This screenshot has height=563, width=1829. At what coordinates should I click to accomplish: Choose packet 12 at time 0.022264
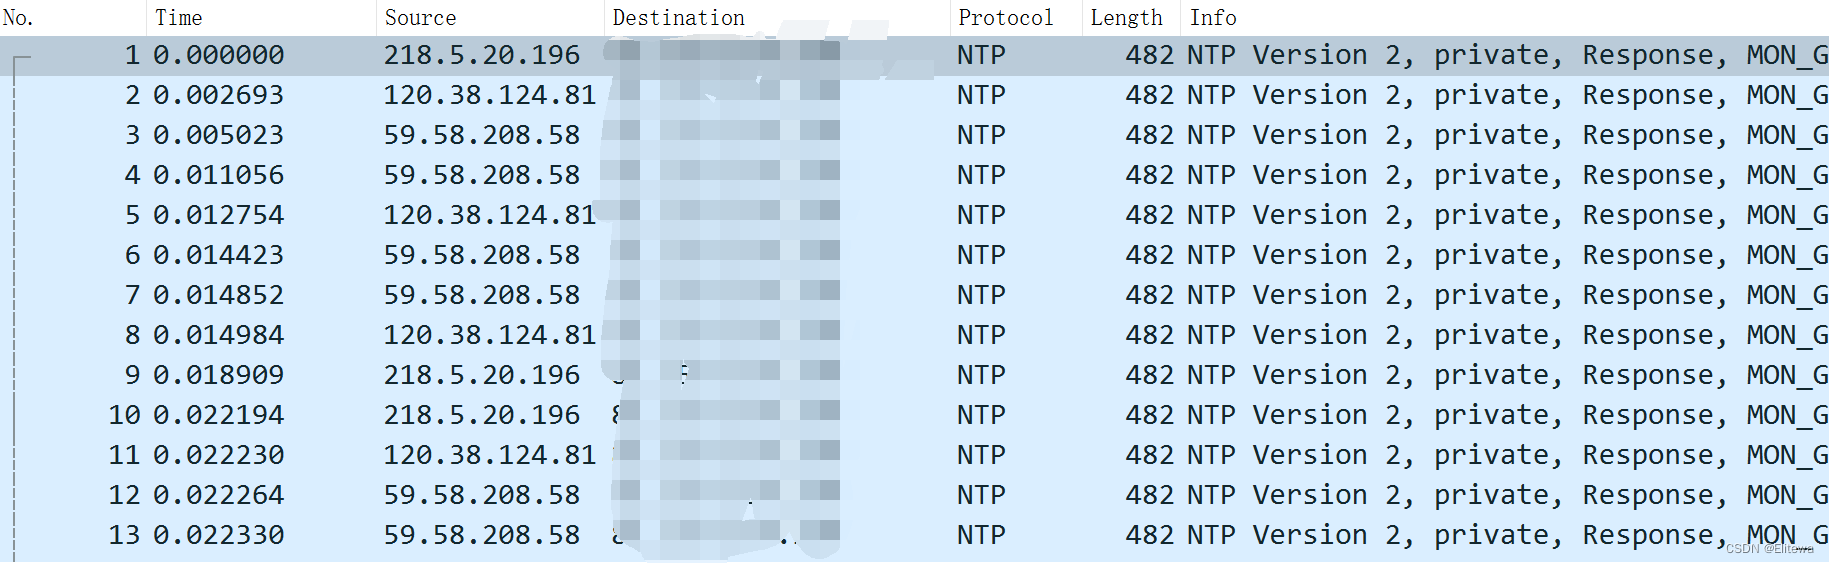[218, 496]
